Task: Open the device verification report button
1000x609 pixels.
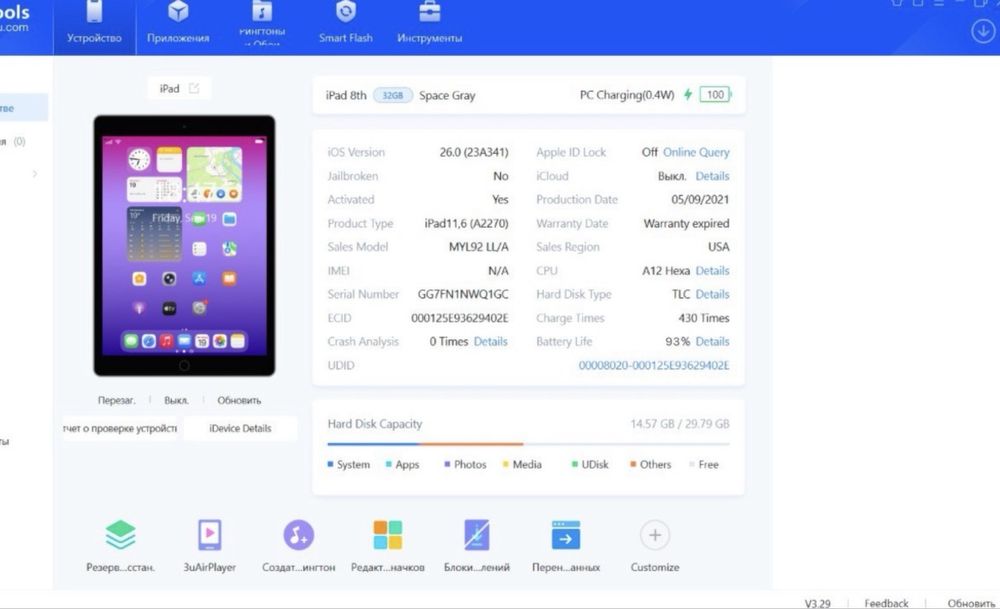Action: (x=120, y=429)
